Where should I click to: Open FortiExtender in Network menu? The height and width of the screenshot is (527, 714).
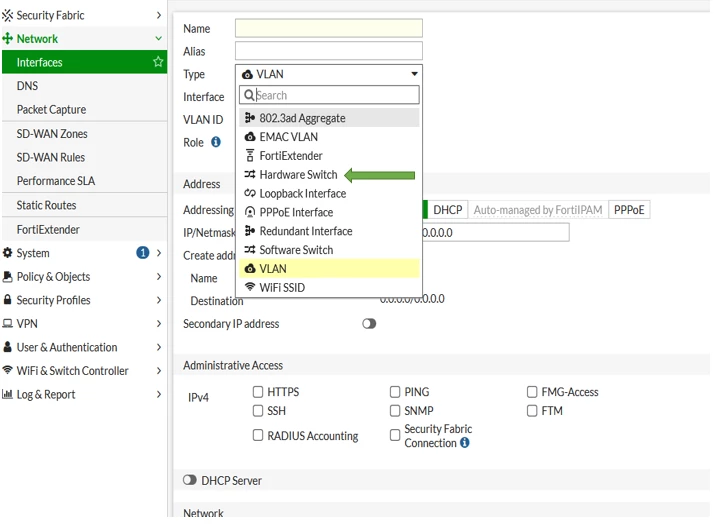pyautogui.click(x=84, y=230)
